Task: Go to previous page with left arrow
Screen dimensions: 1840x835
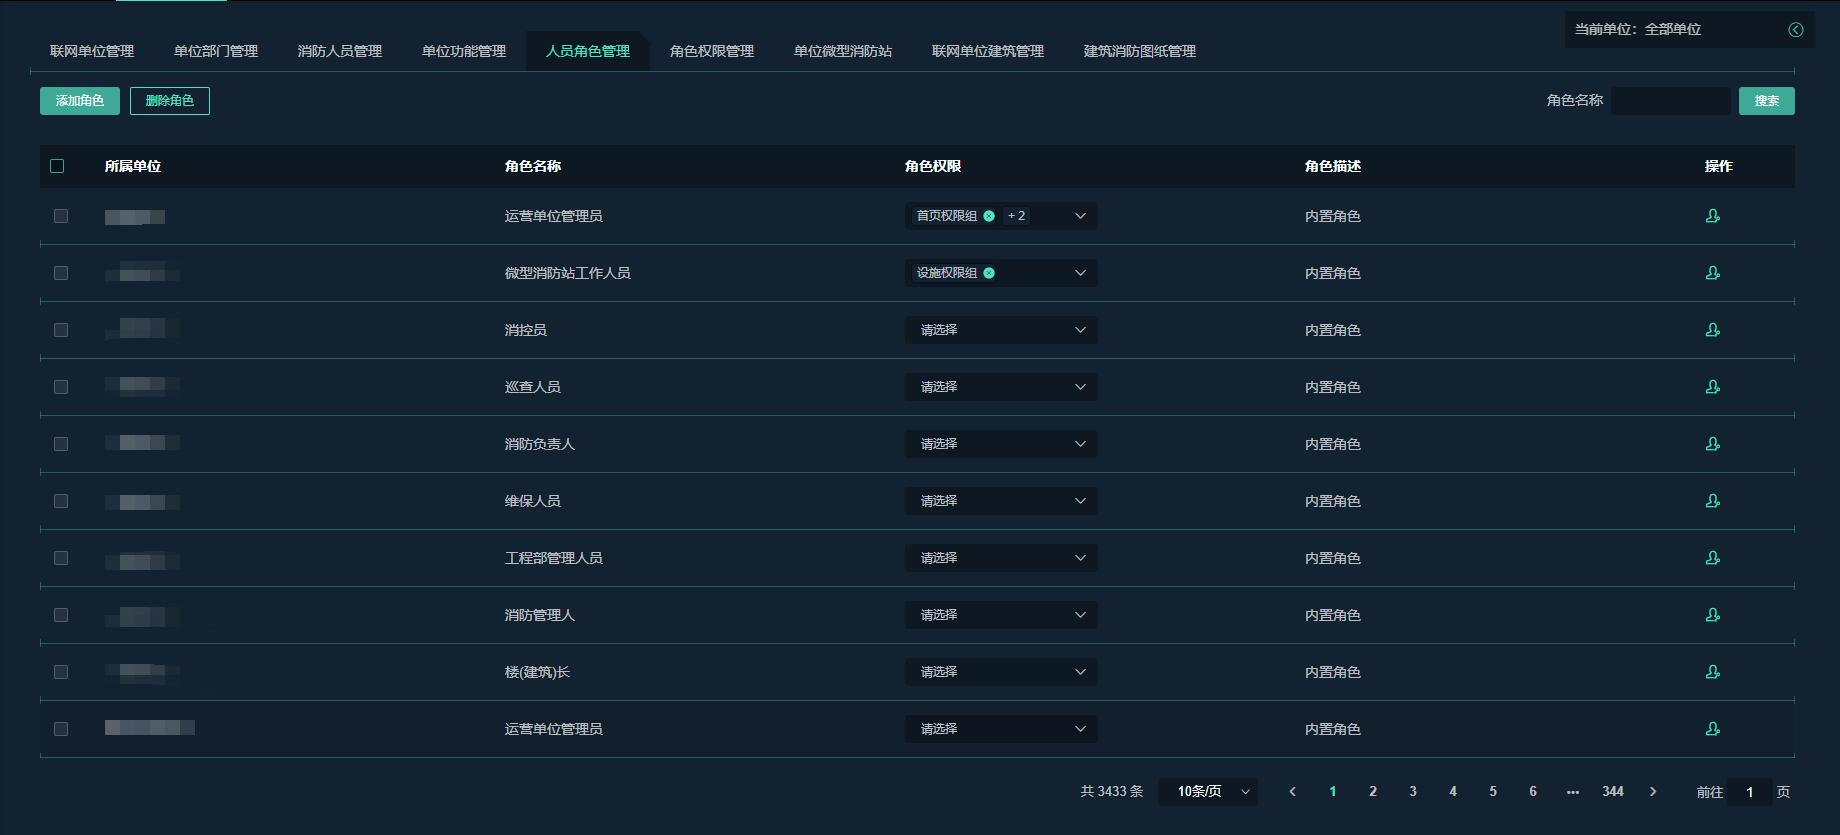Action: pos(1292,791)
